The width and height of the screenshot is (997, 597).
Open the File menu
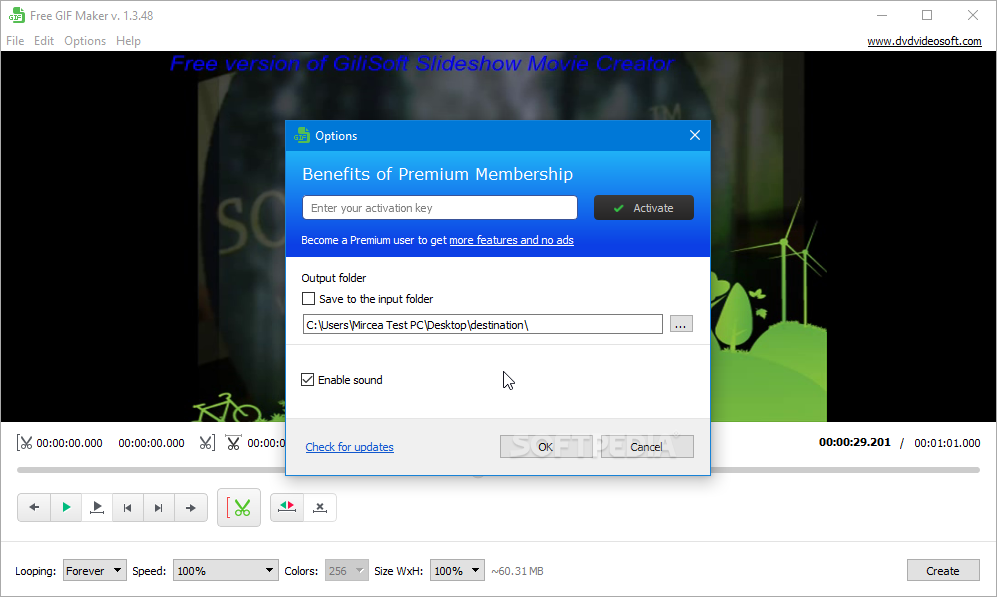15,41
